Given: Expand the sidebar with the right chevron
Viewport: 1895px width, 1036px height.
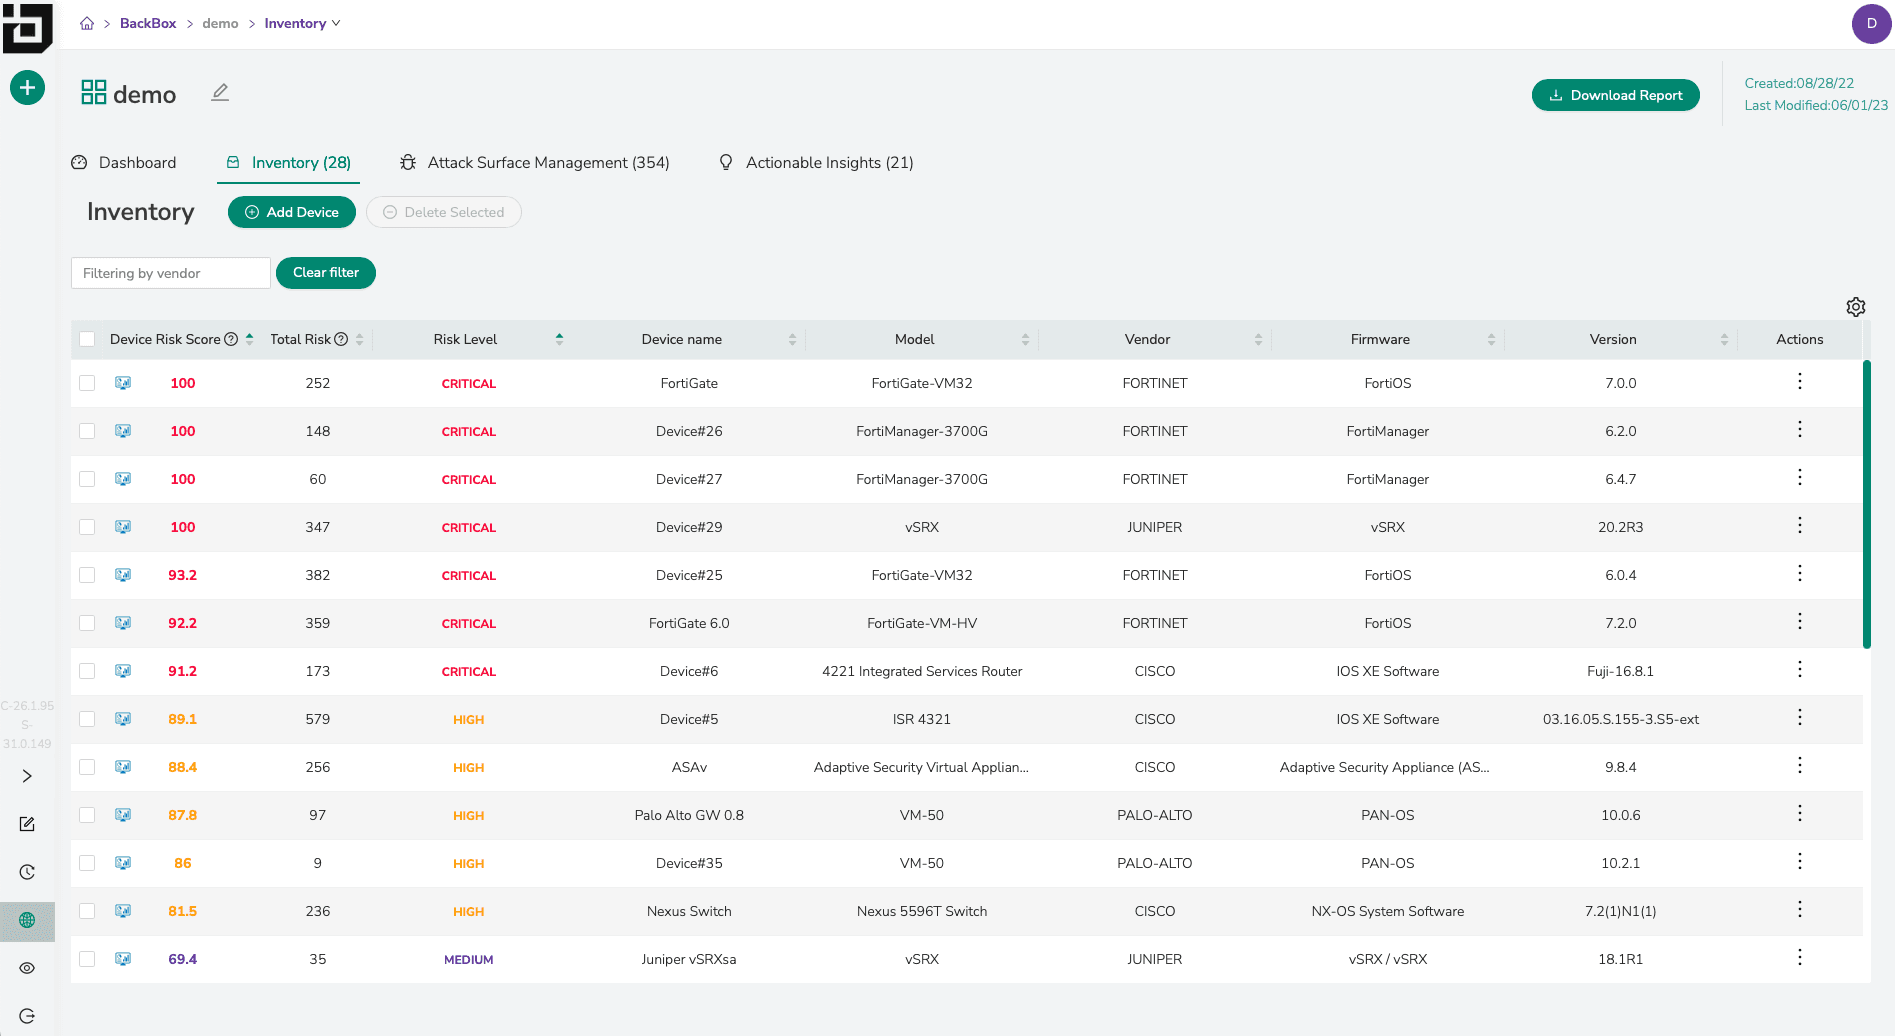Looking at the screenshot, I should pos(27,776).
